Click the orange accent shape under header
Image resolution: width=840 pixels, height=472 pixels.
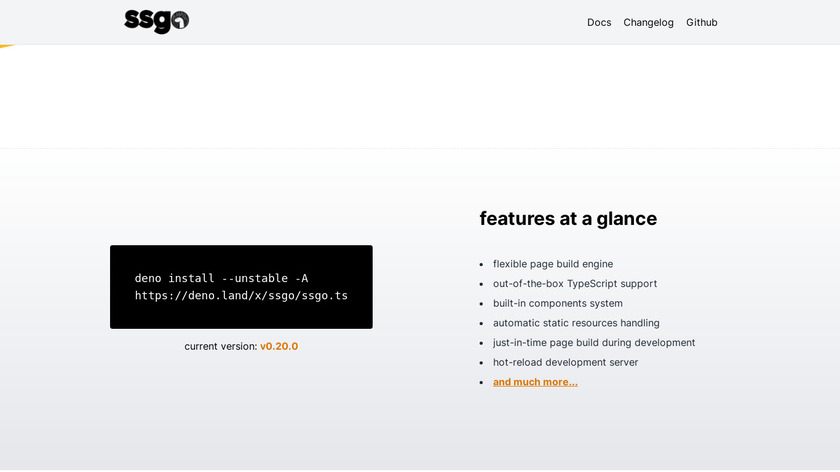6,46
